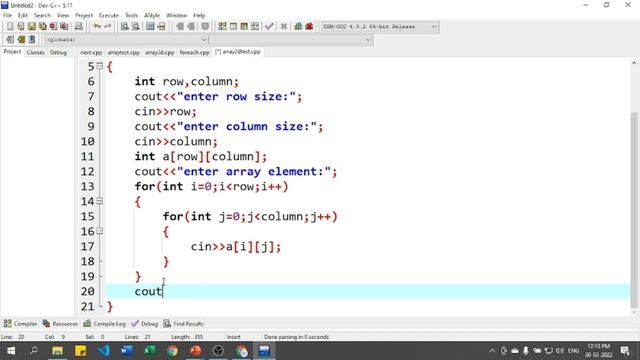Screen dimensions: 640x360
Task: Click the Close file toolbar icon
Action: coord(53,27)
